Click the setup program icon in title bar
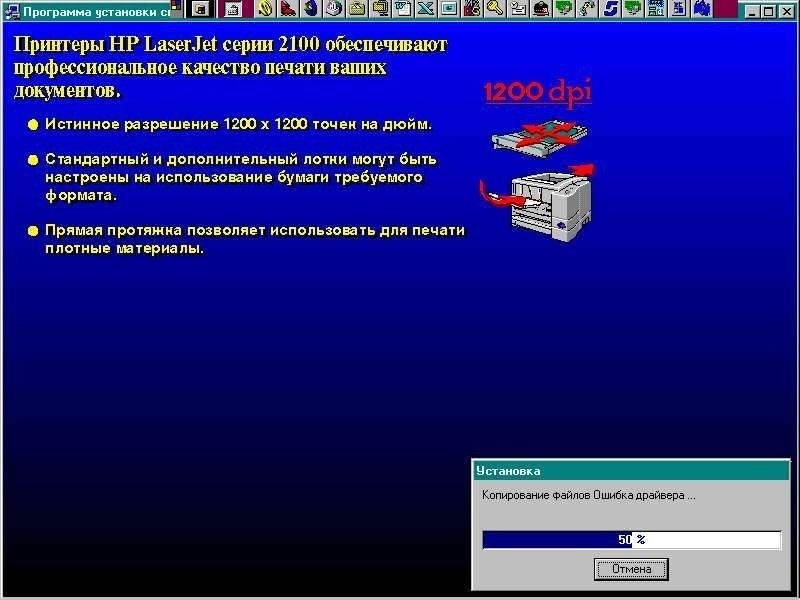This screenshot has width=800, height=600. pos(12,10)
